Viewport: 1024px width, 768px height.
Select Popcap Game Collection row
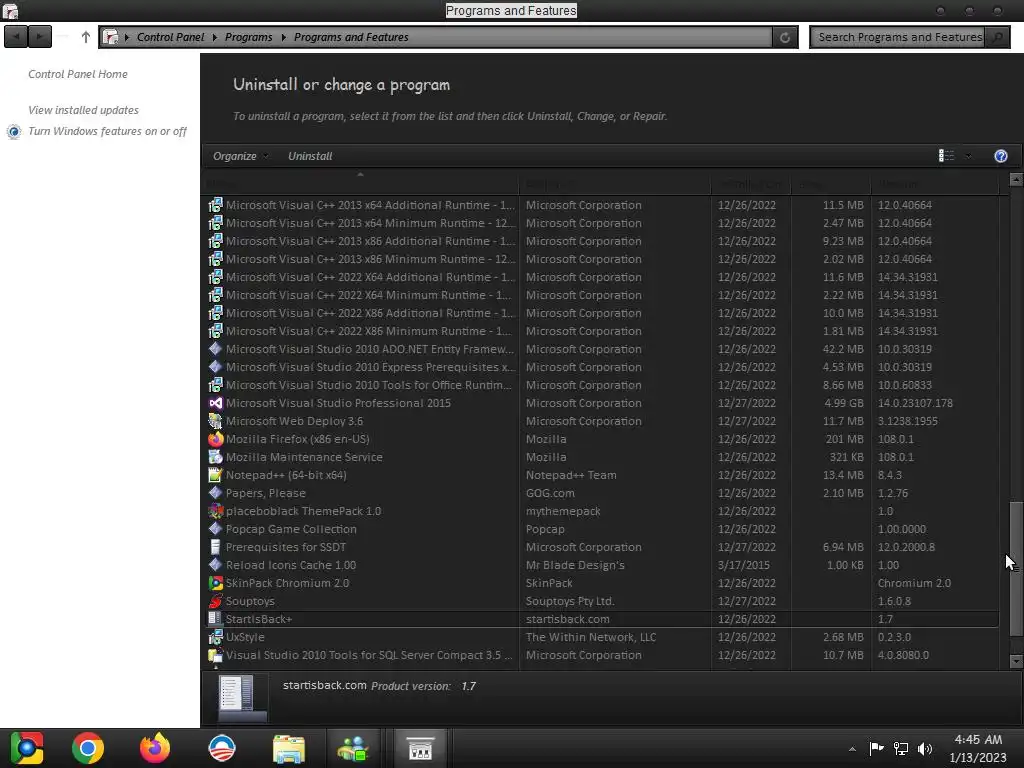(603, 529)
